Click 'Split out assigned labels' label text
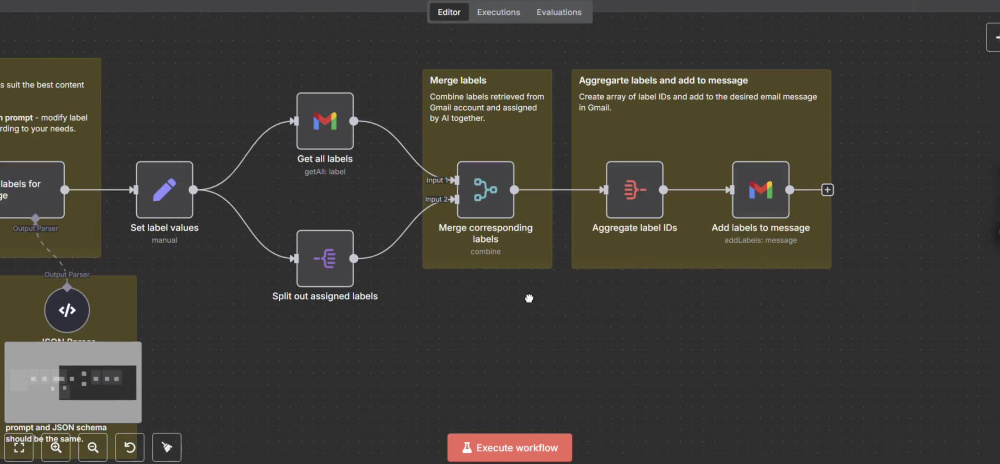 point(325,296)
